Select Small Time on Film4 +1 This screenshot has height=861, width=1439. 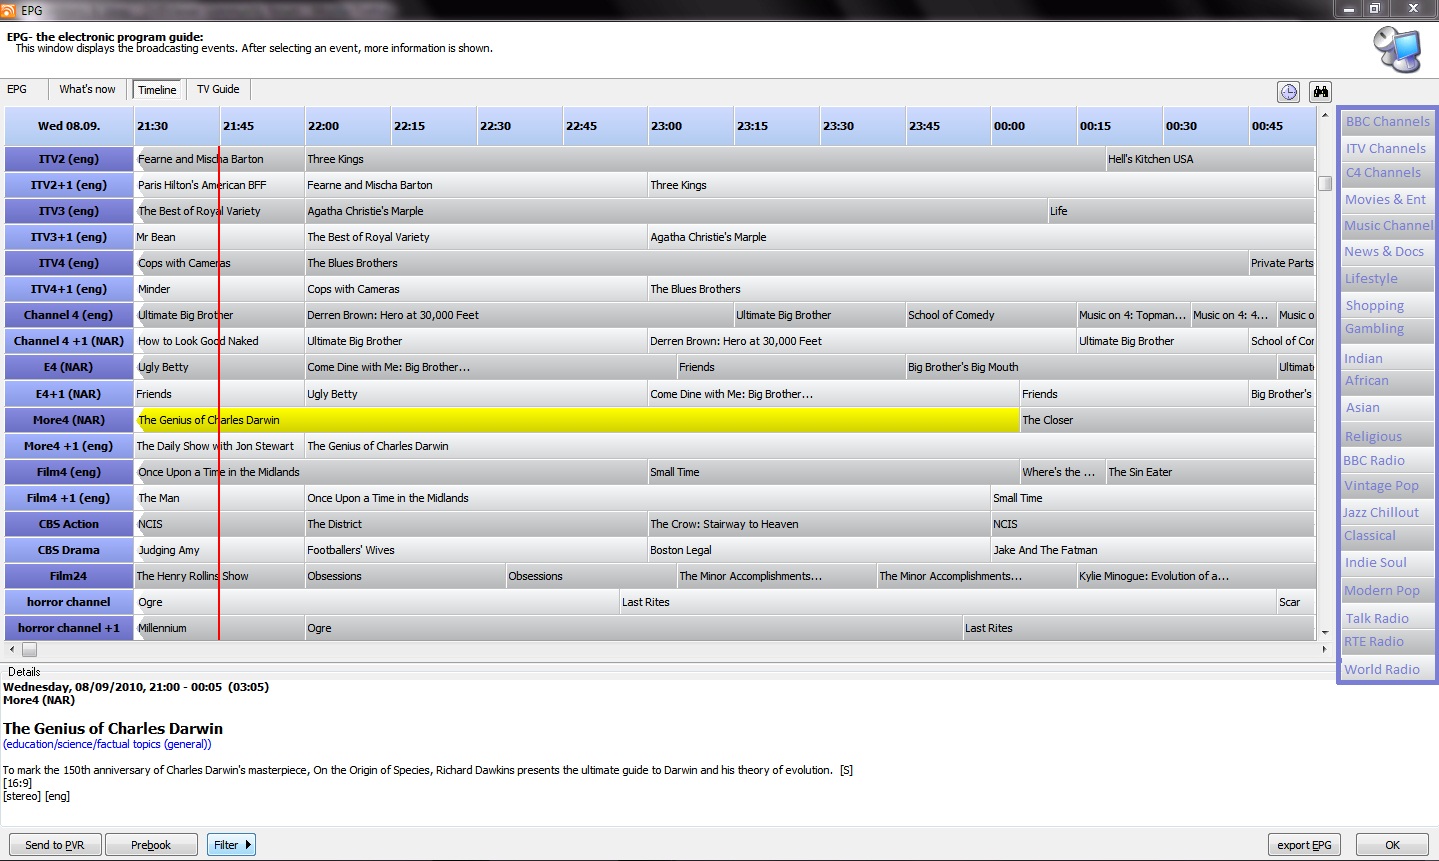[1152, 498]
